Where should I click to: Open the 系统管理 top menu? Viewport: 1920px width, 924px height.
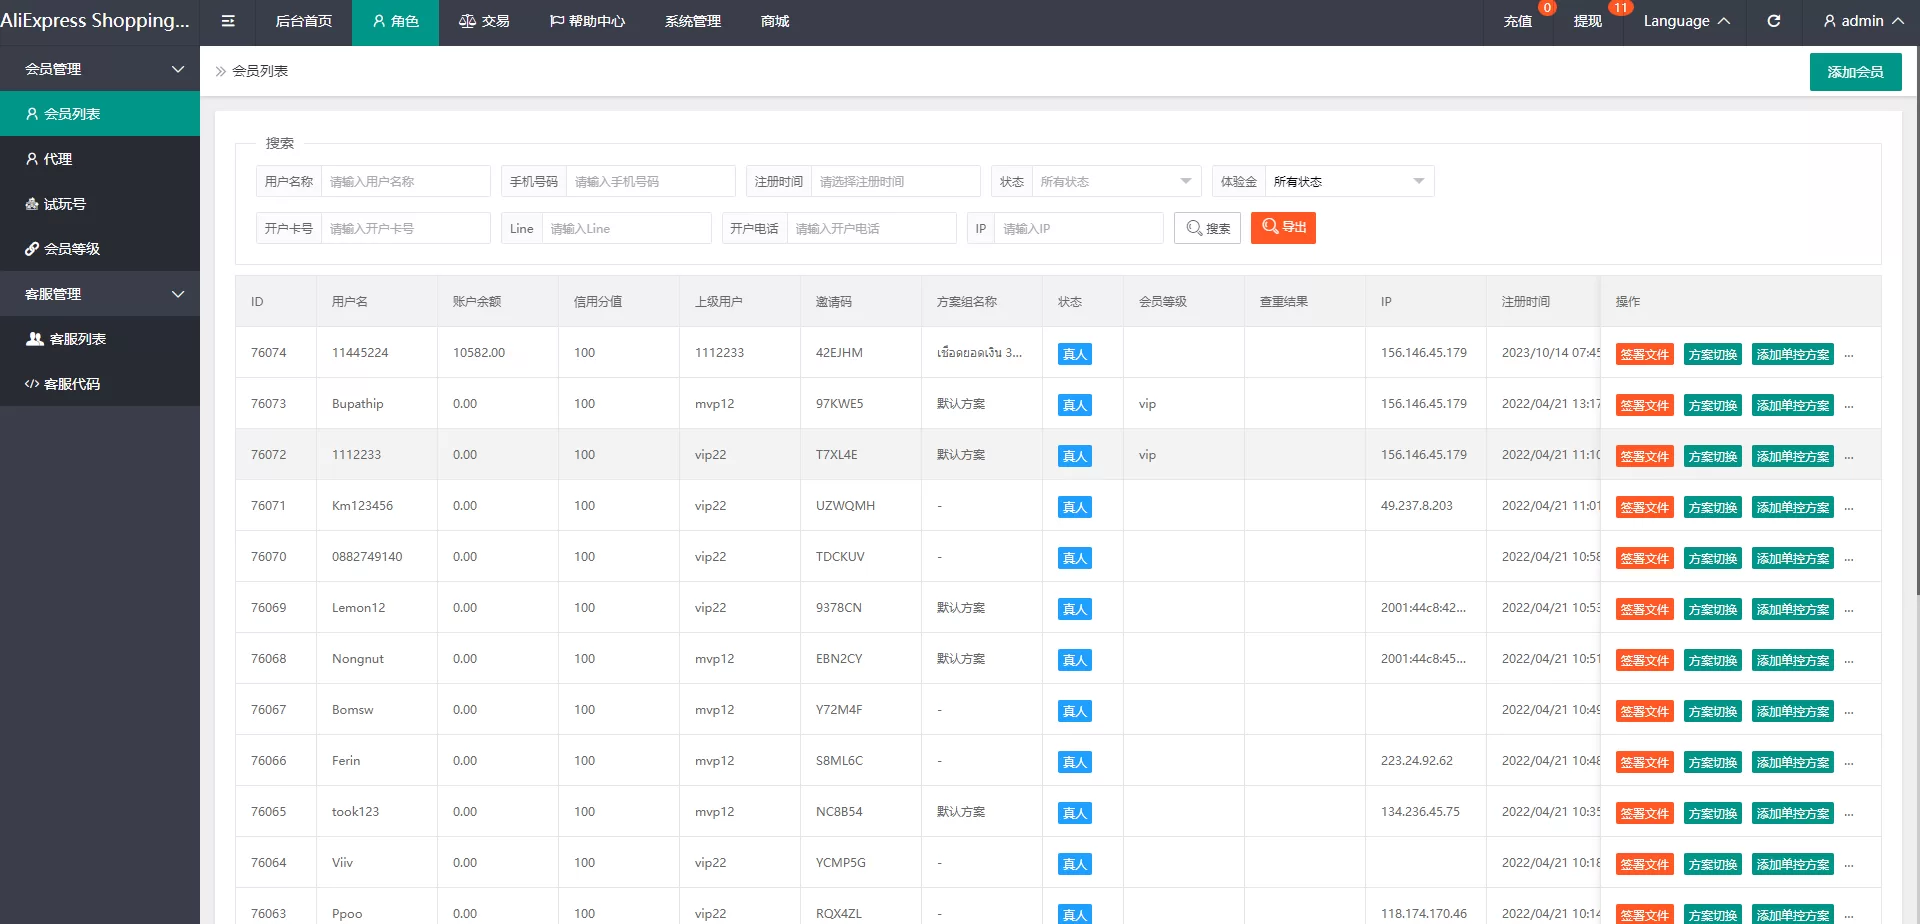[692, 21]
